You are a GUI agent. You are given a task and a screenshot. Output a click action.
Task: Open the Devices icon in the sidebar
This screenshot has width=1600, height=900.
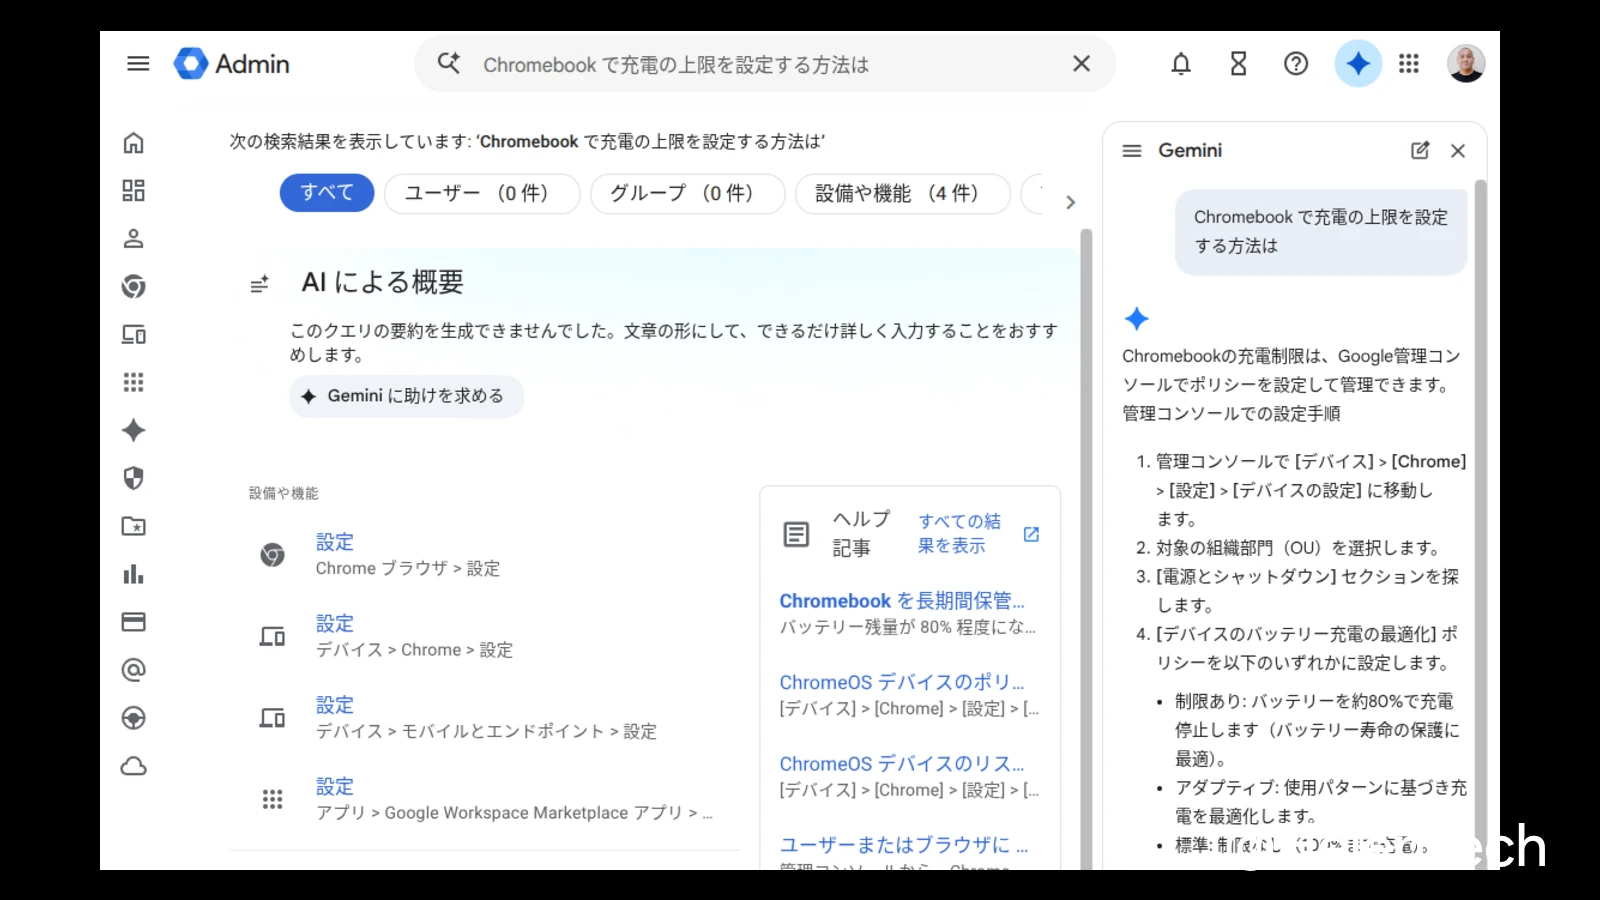pyautogui.click(x=133, y=334)
